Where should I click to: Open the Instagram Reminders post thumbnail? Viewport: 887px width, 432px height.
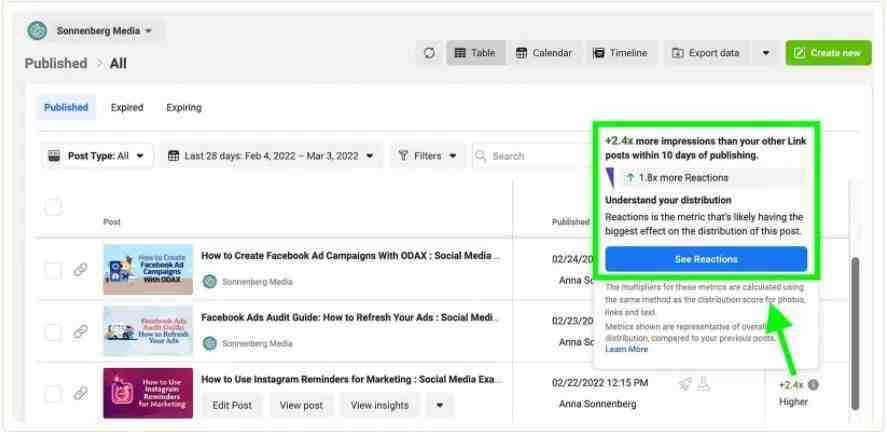coord(148,393)
